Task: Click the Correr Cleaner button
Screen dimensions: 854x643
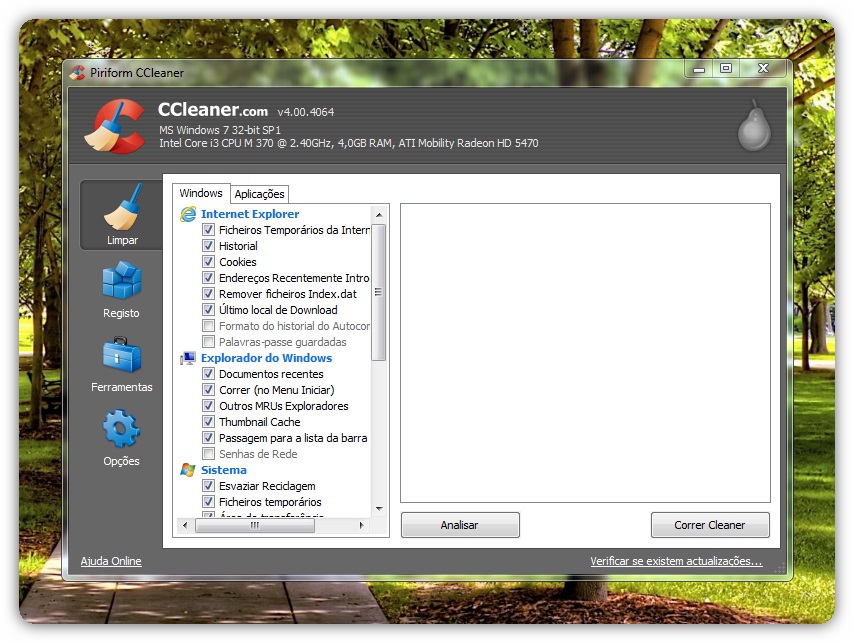Action: 710,525
